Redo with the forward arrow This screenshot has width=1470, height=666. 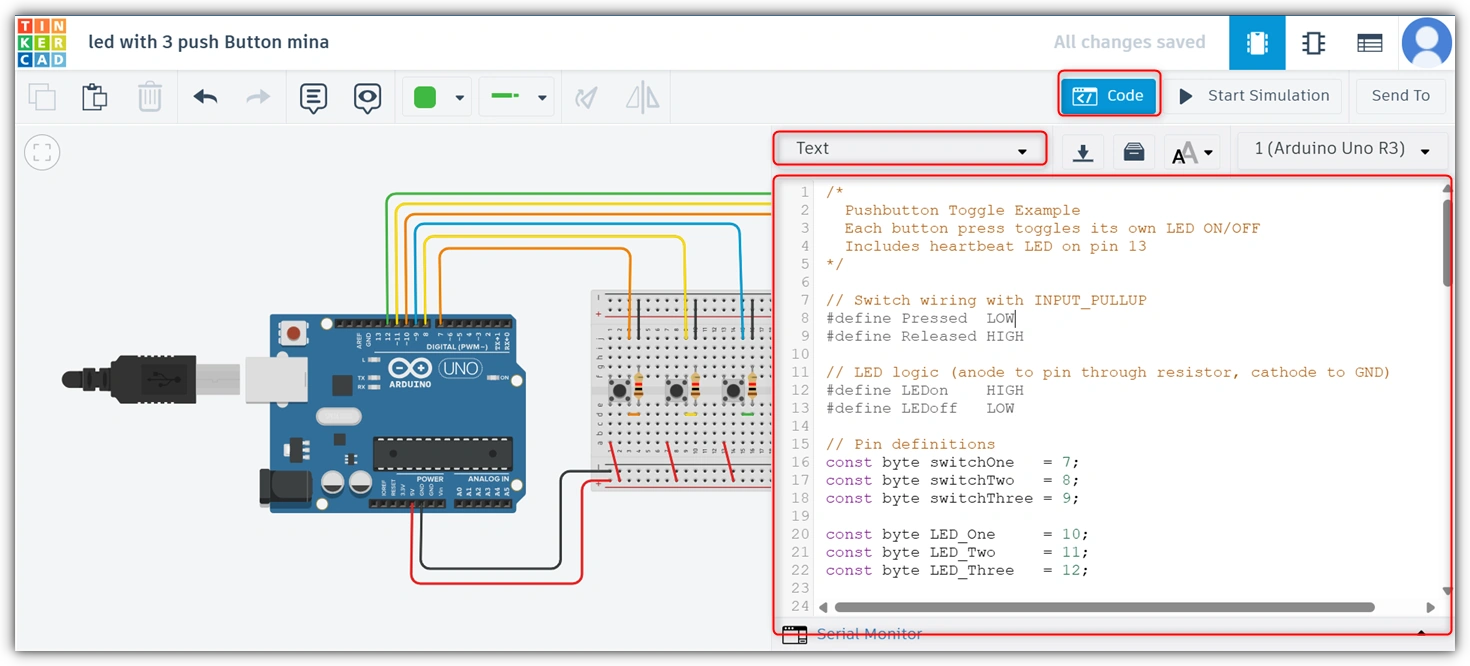point(258,97)
